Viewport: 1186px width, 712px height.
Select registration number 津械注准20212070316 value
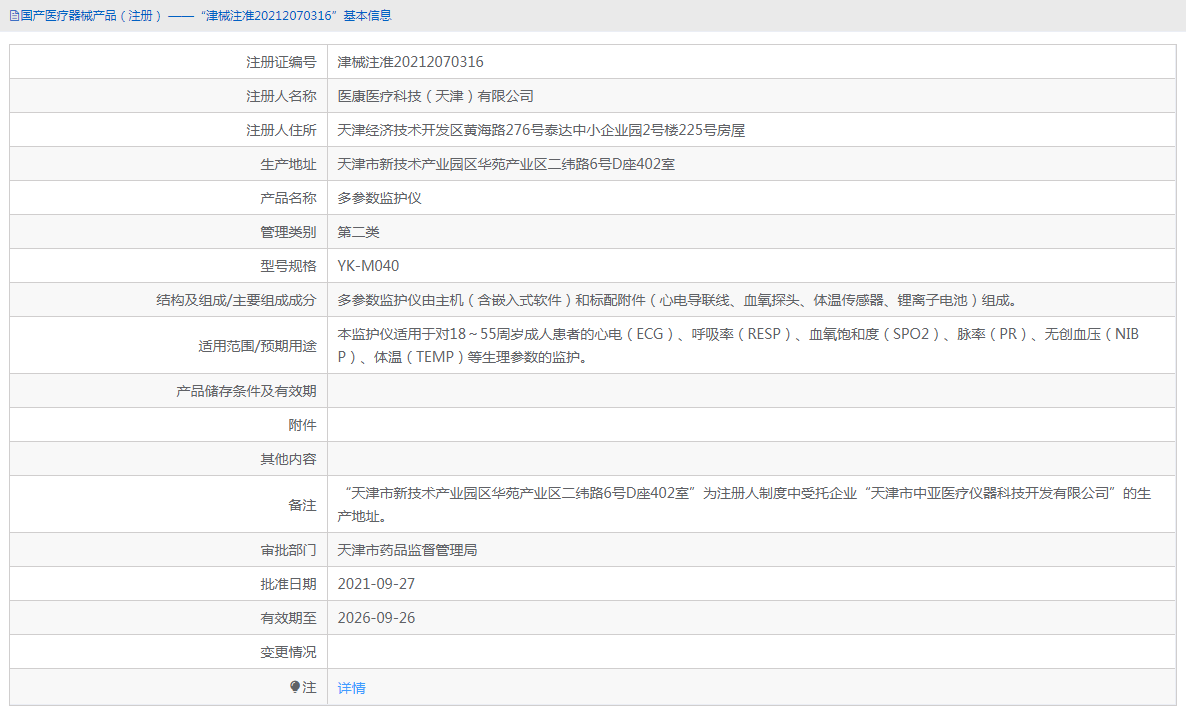(411, 62)
